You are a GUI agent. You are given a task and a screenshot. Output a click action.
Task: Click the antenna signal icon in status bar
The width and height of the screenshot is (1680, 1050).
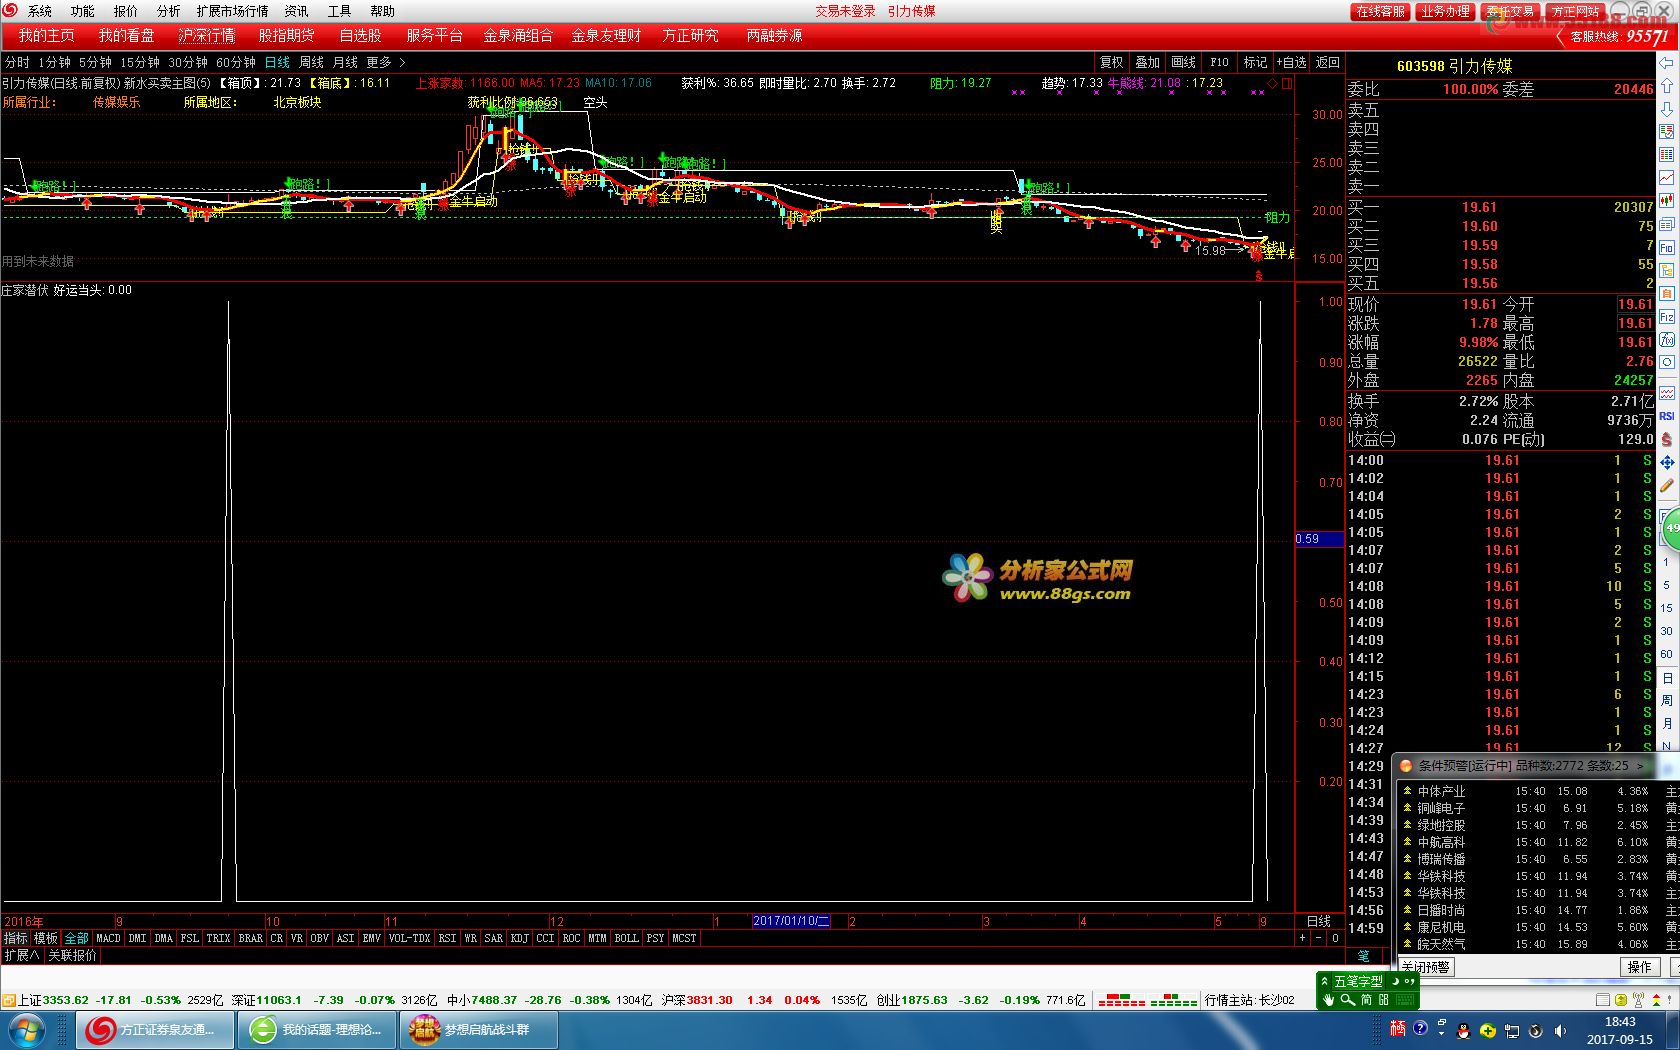coord(1638,1000)
